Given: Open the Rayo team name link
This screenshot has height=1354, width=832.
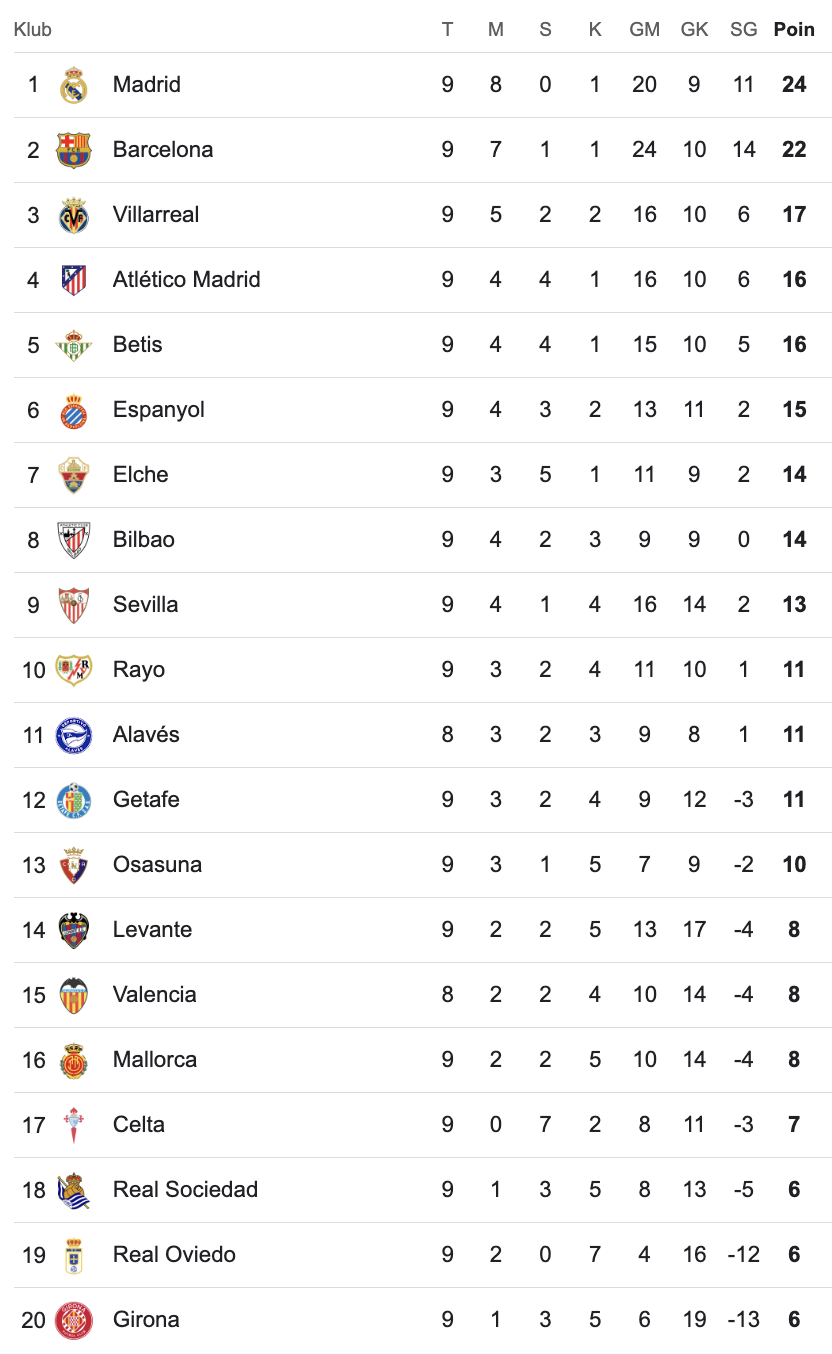Looking at the screenshot, I should [139, 669].
